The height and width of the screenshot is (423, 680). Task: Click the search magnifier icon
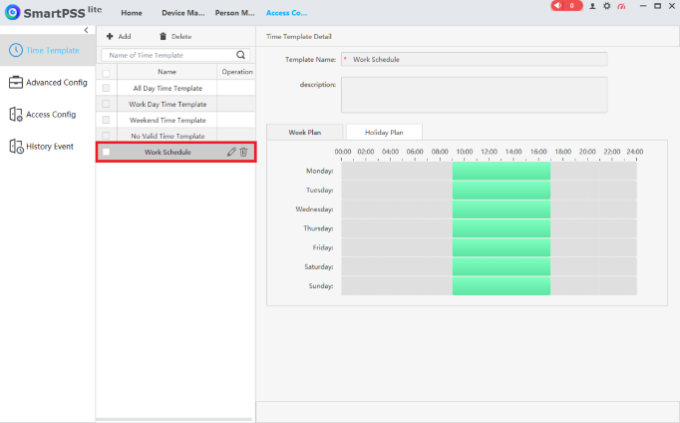pos(241,55)
